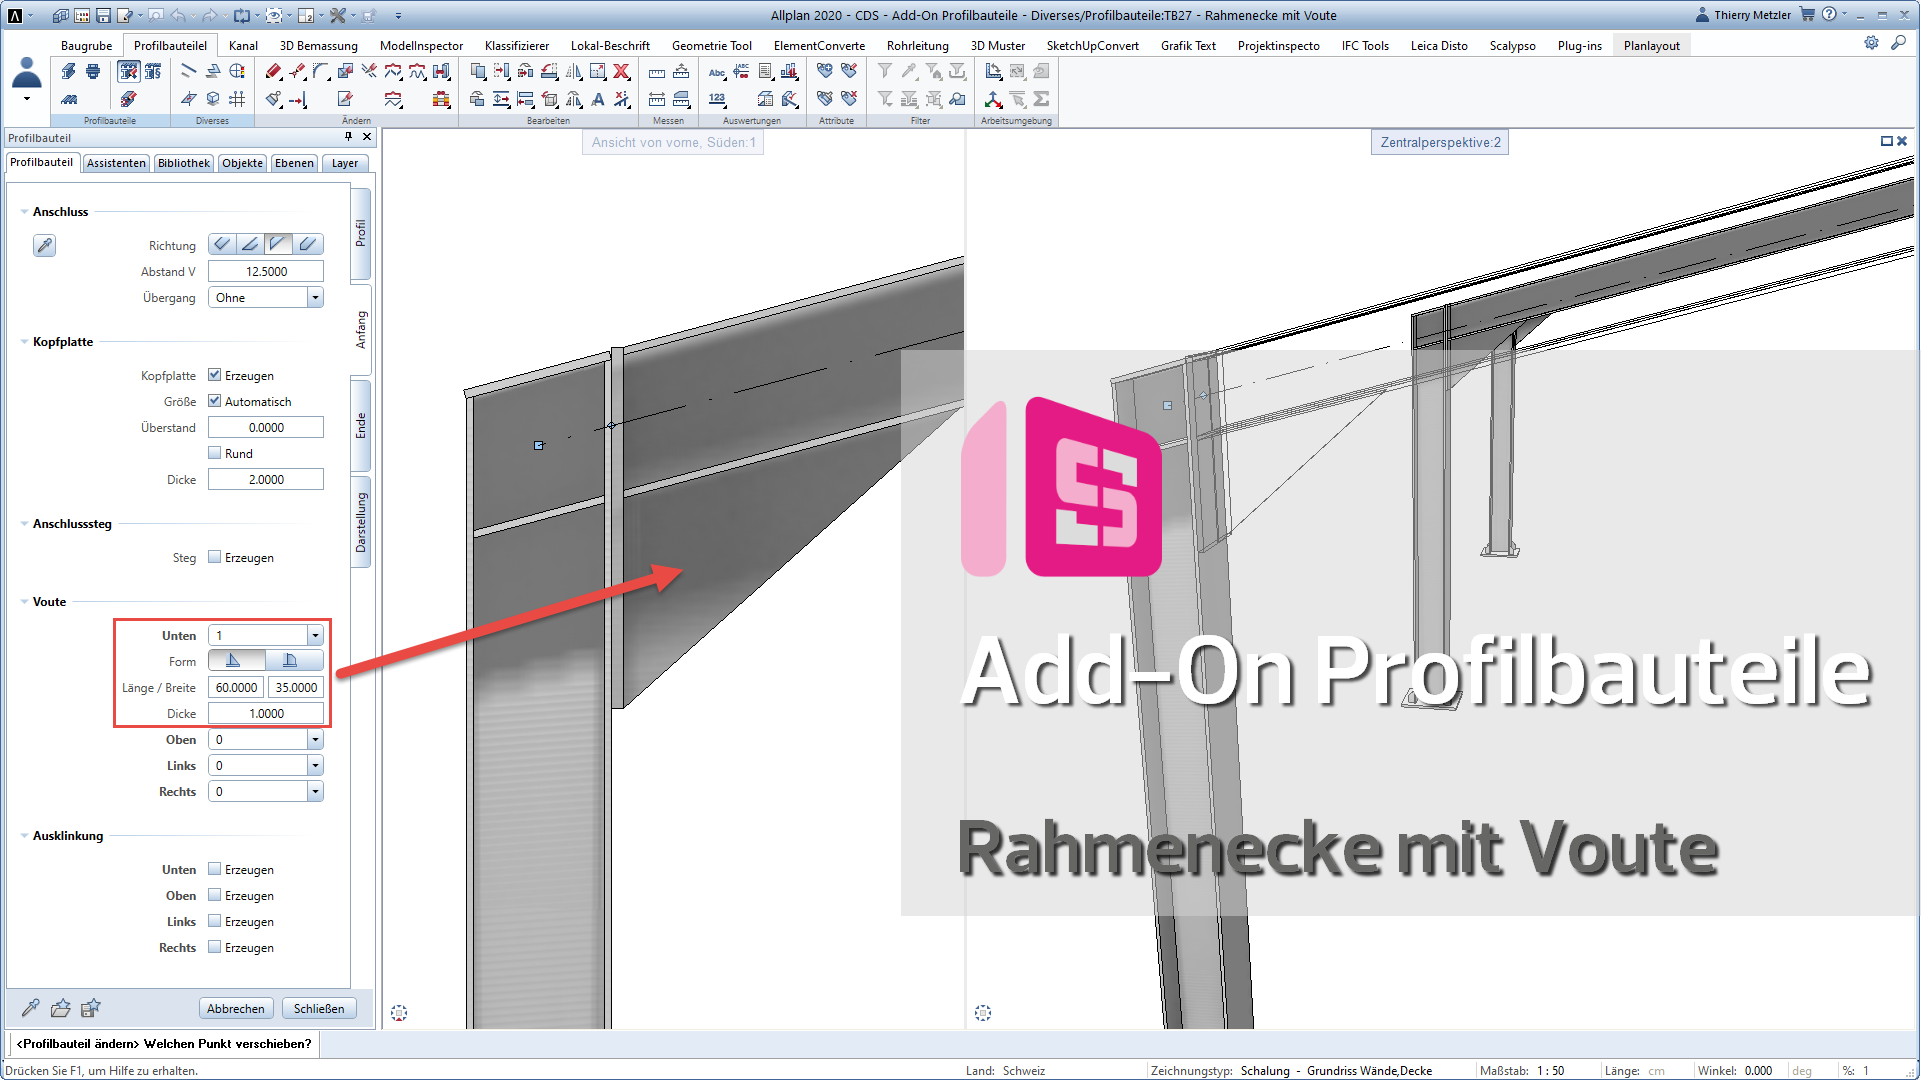This screenshot has height=1080, width=1921.
Task: Open the settings gear icon top right
Action: tap(1872, 44)
